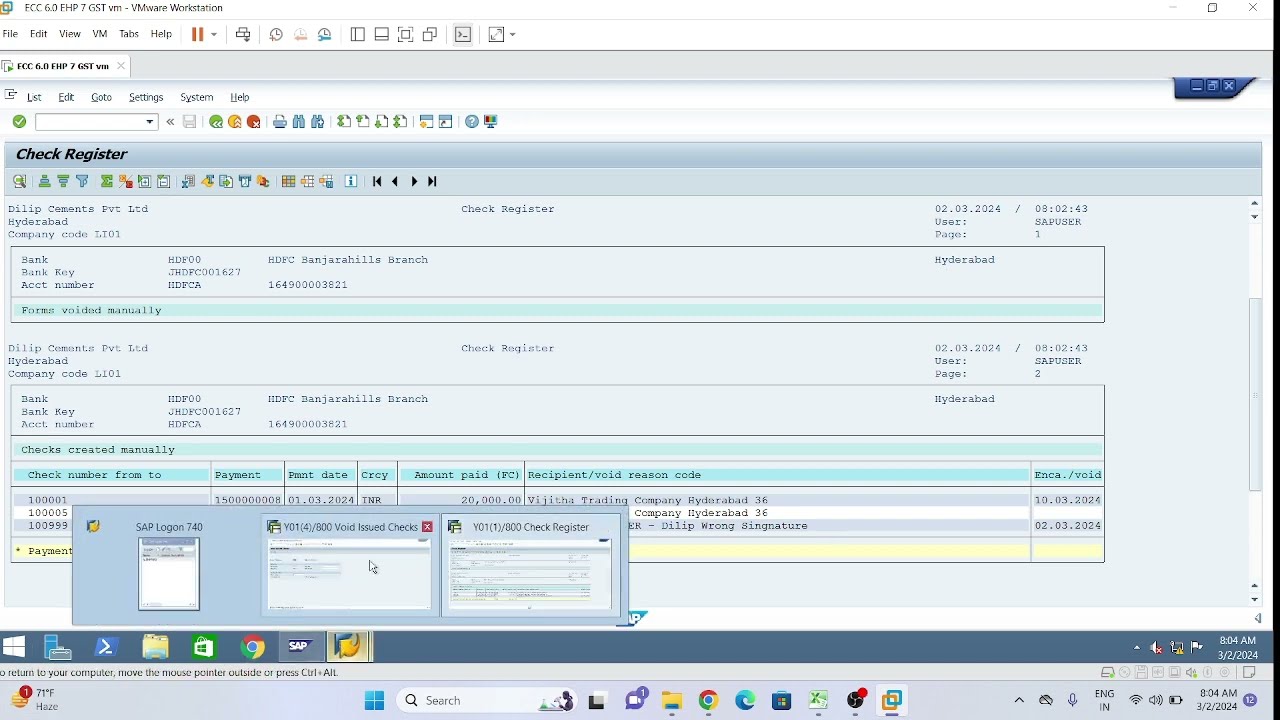Click the Information 'i' icon
This screenshot has height=720, width=1280.
[x=351, y=182]
